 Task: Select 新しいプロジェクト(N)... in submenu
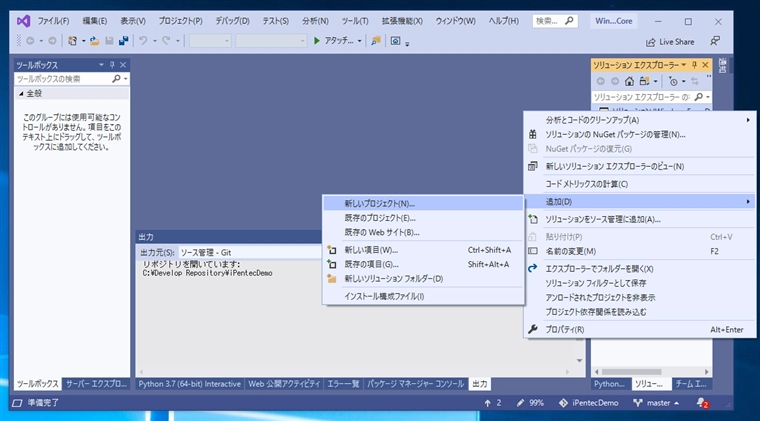[423, 203]
